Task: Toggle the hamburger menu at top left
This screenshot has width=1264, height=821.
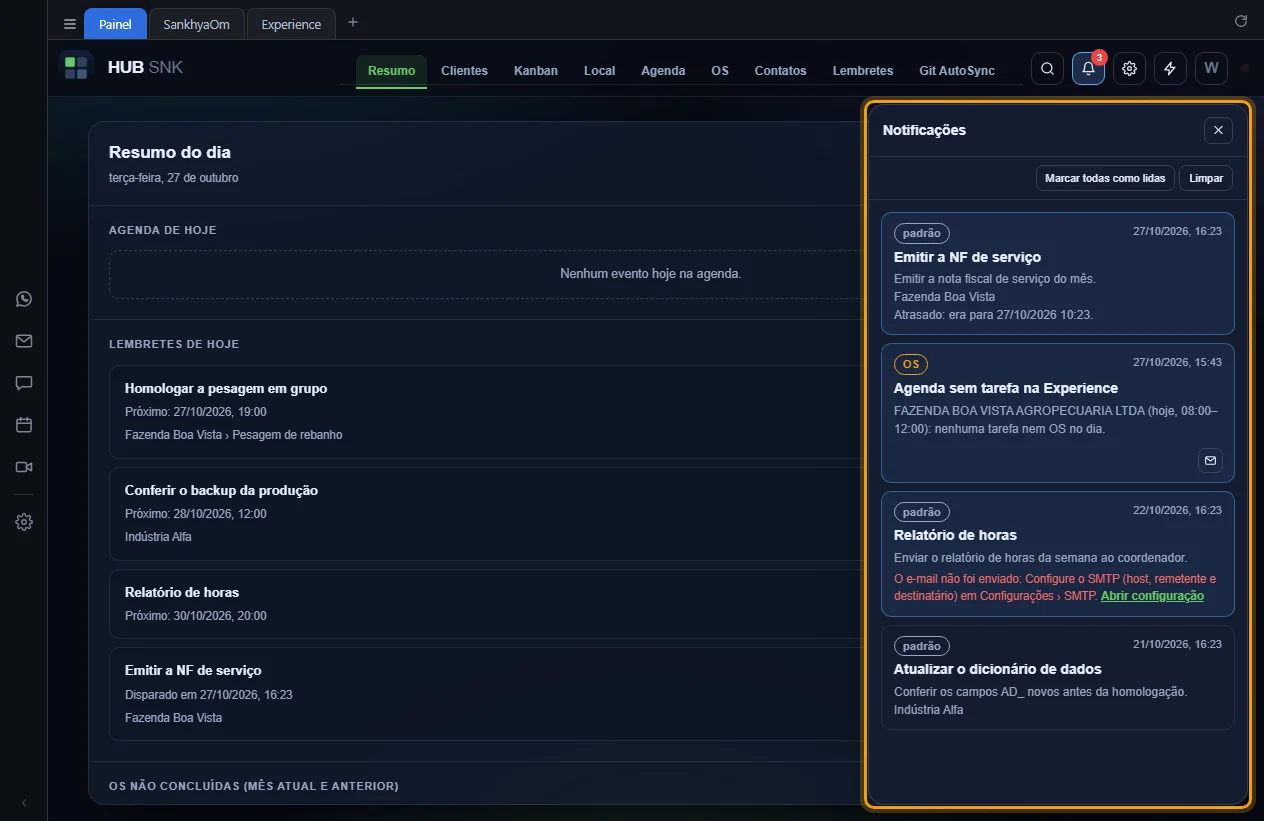Action: [69, 24]
